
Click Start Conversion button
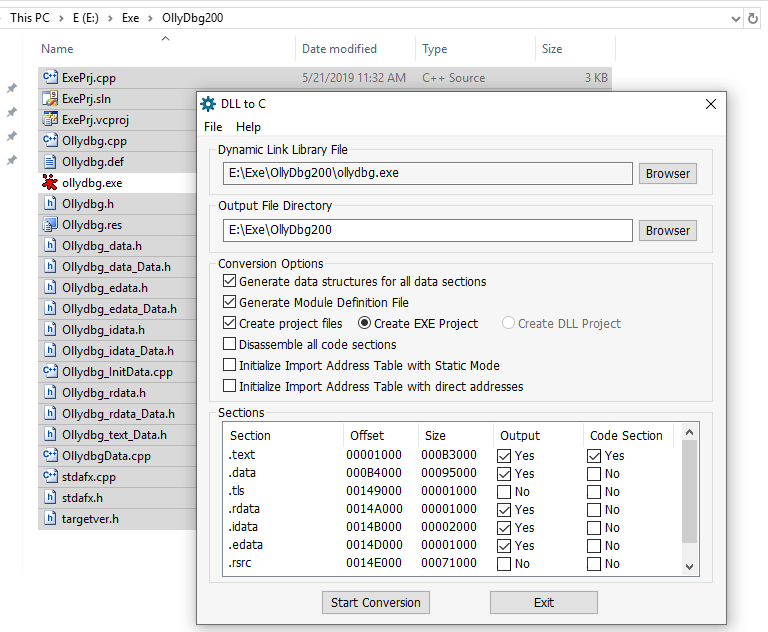click(376, 602)
